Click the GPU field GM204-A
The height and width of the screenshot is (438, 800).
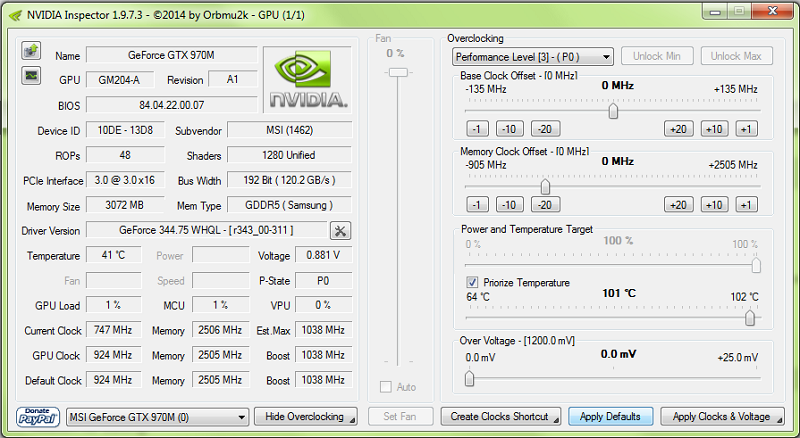(119, 80)
